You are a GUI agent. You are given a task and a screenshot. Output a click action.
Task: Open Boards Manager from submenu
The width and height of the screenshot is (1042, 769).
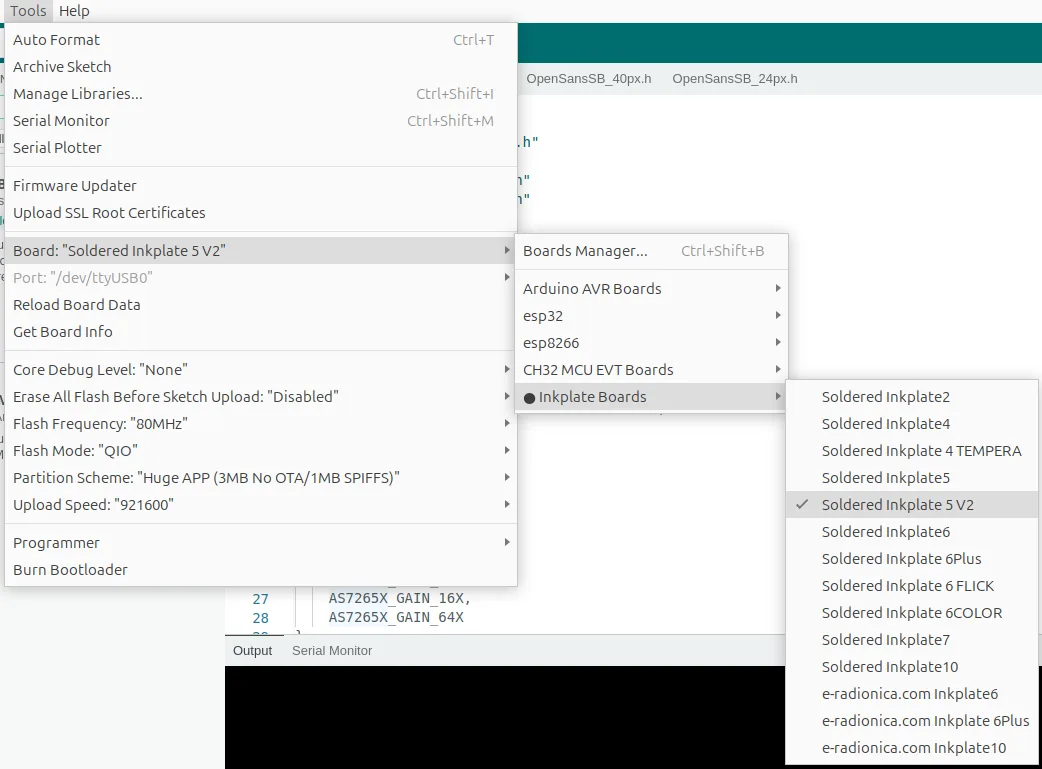pyautogui.click(x=585, y=251)
